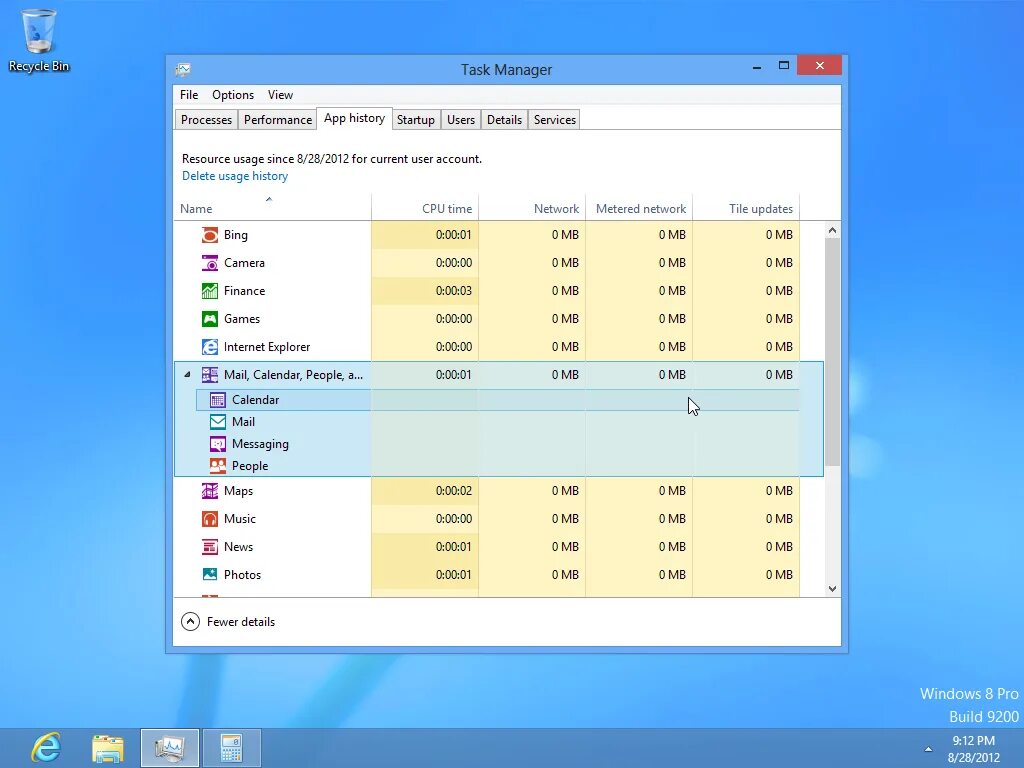Sort by the CPU time column

(x=425, y=208)
